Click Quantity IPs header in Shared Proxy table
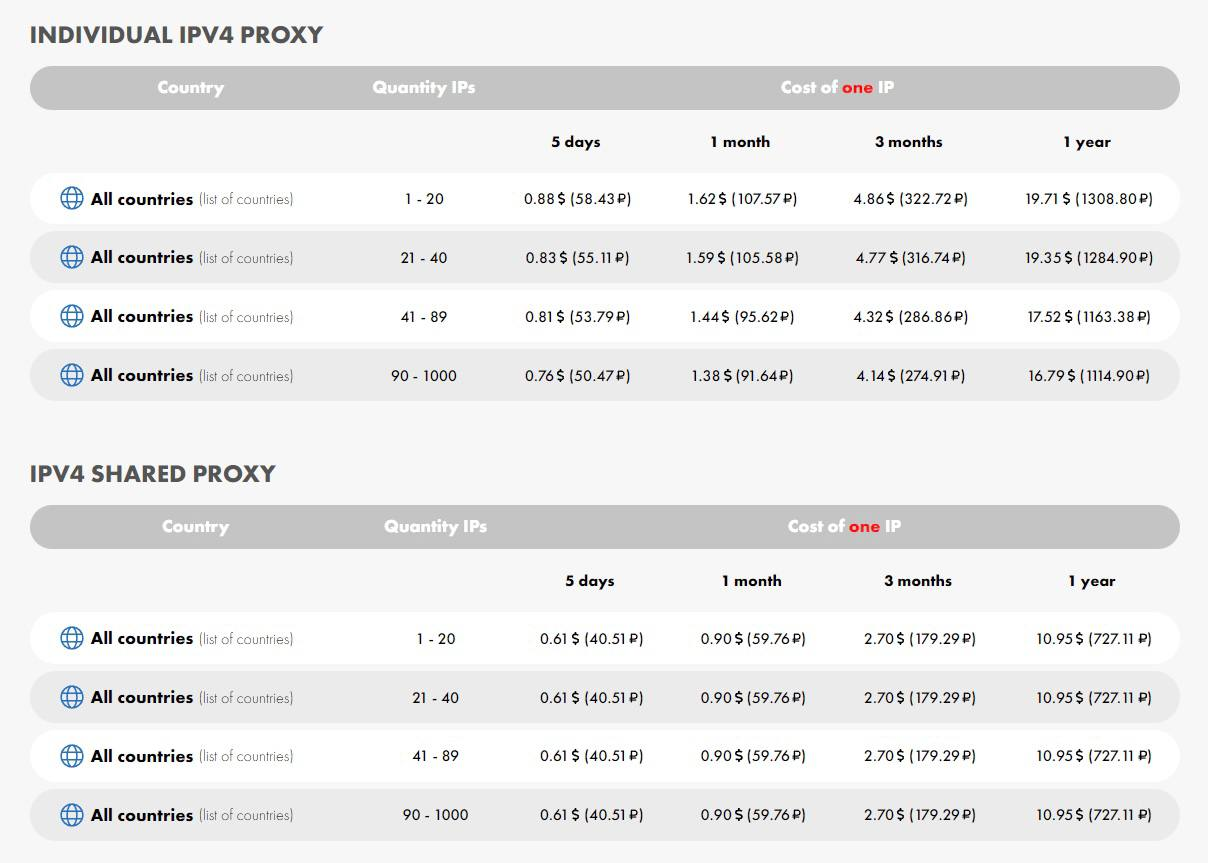Image resolution: width=1208 pixels, height=863 pixels. pos(435,526)
